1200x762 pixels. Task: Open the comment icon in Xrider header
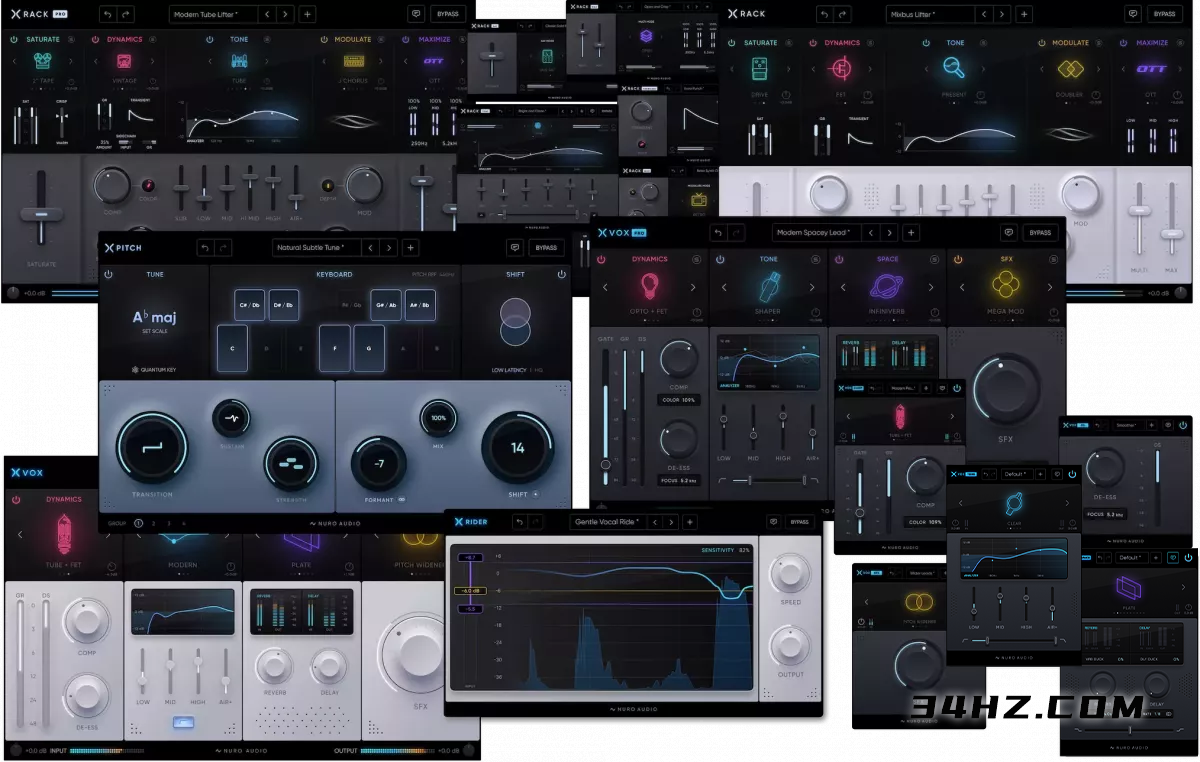coord(774,521)
